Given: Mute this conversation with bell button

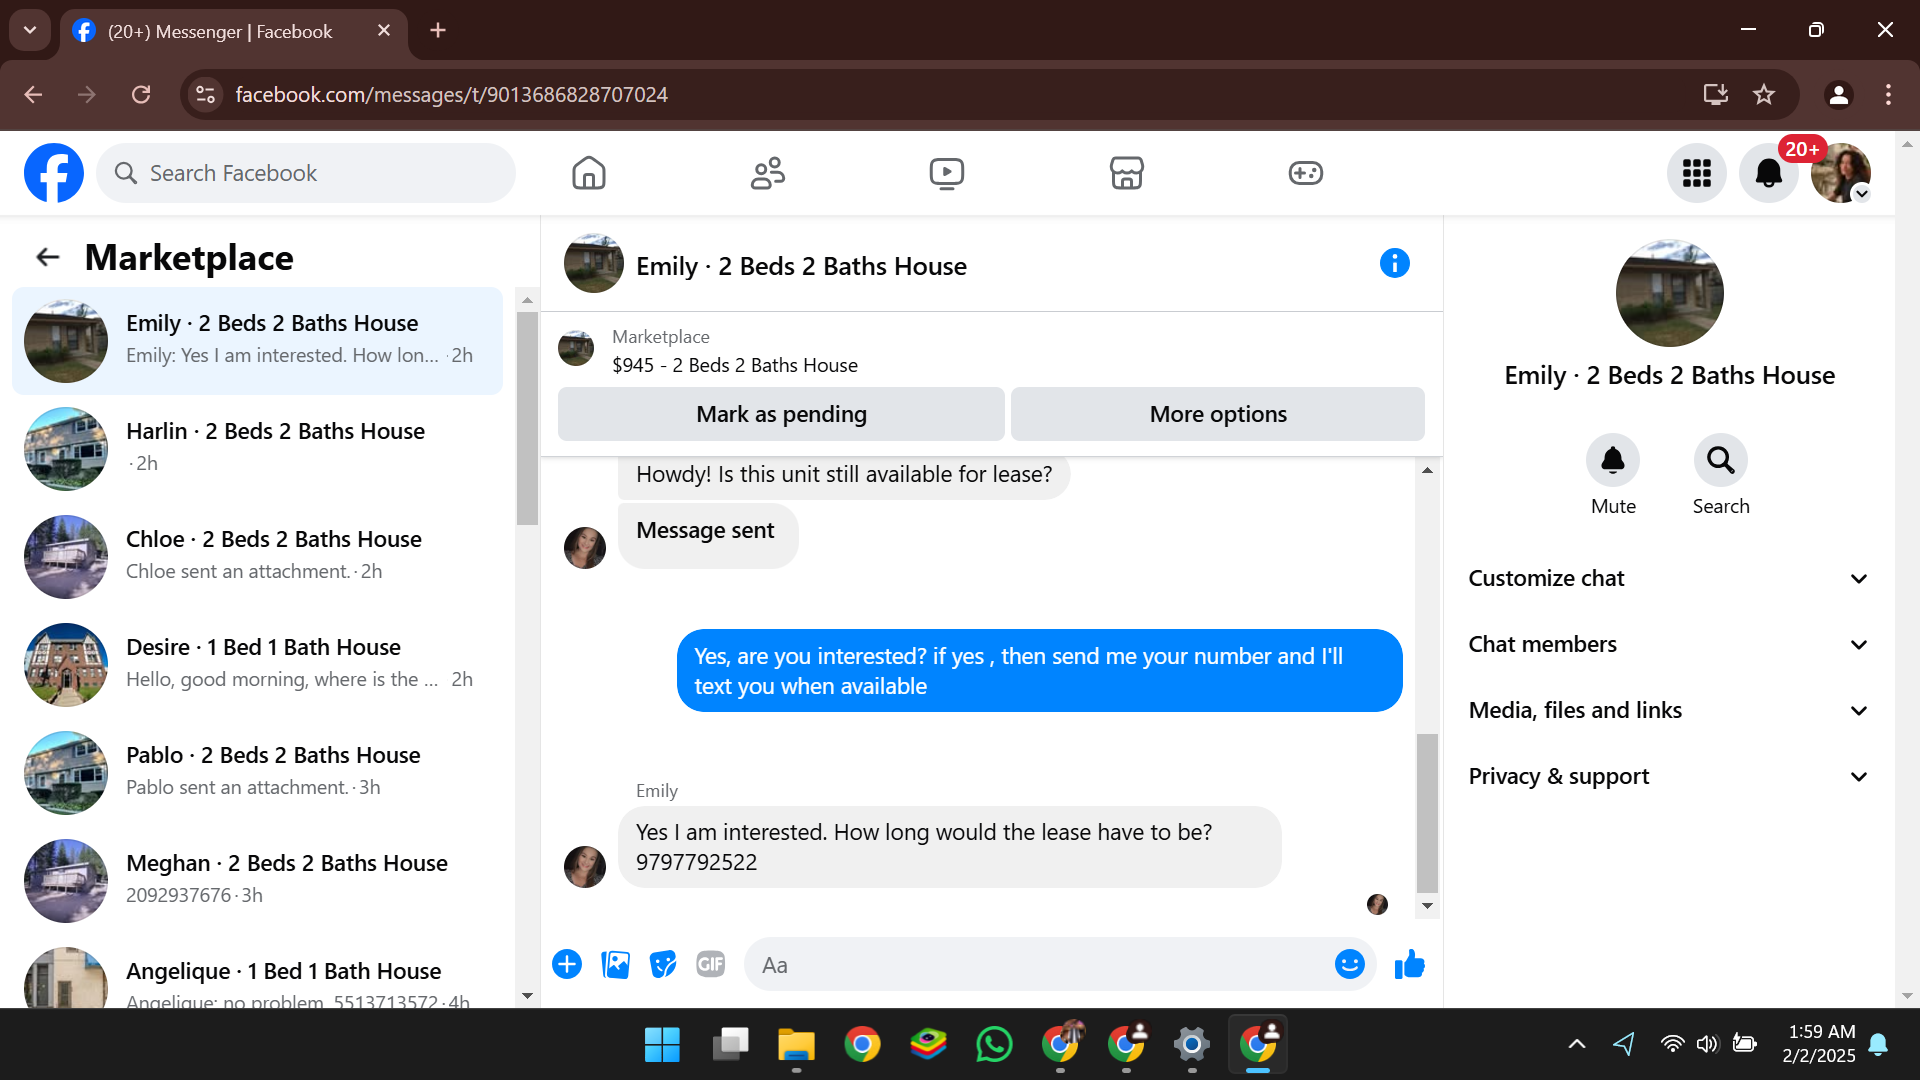Looking at the screenshot, I should coord(1612,461).
